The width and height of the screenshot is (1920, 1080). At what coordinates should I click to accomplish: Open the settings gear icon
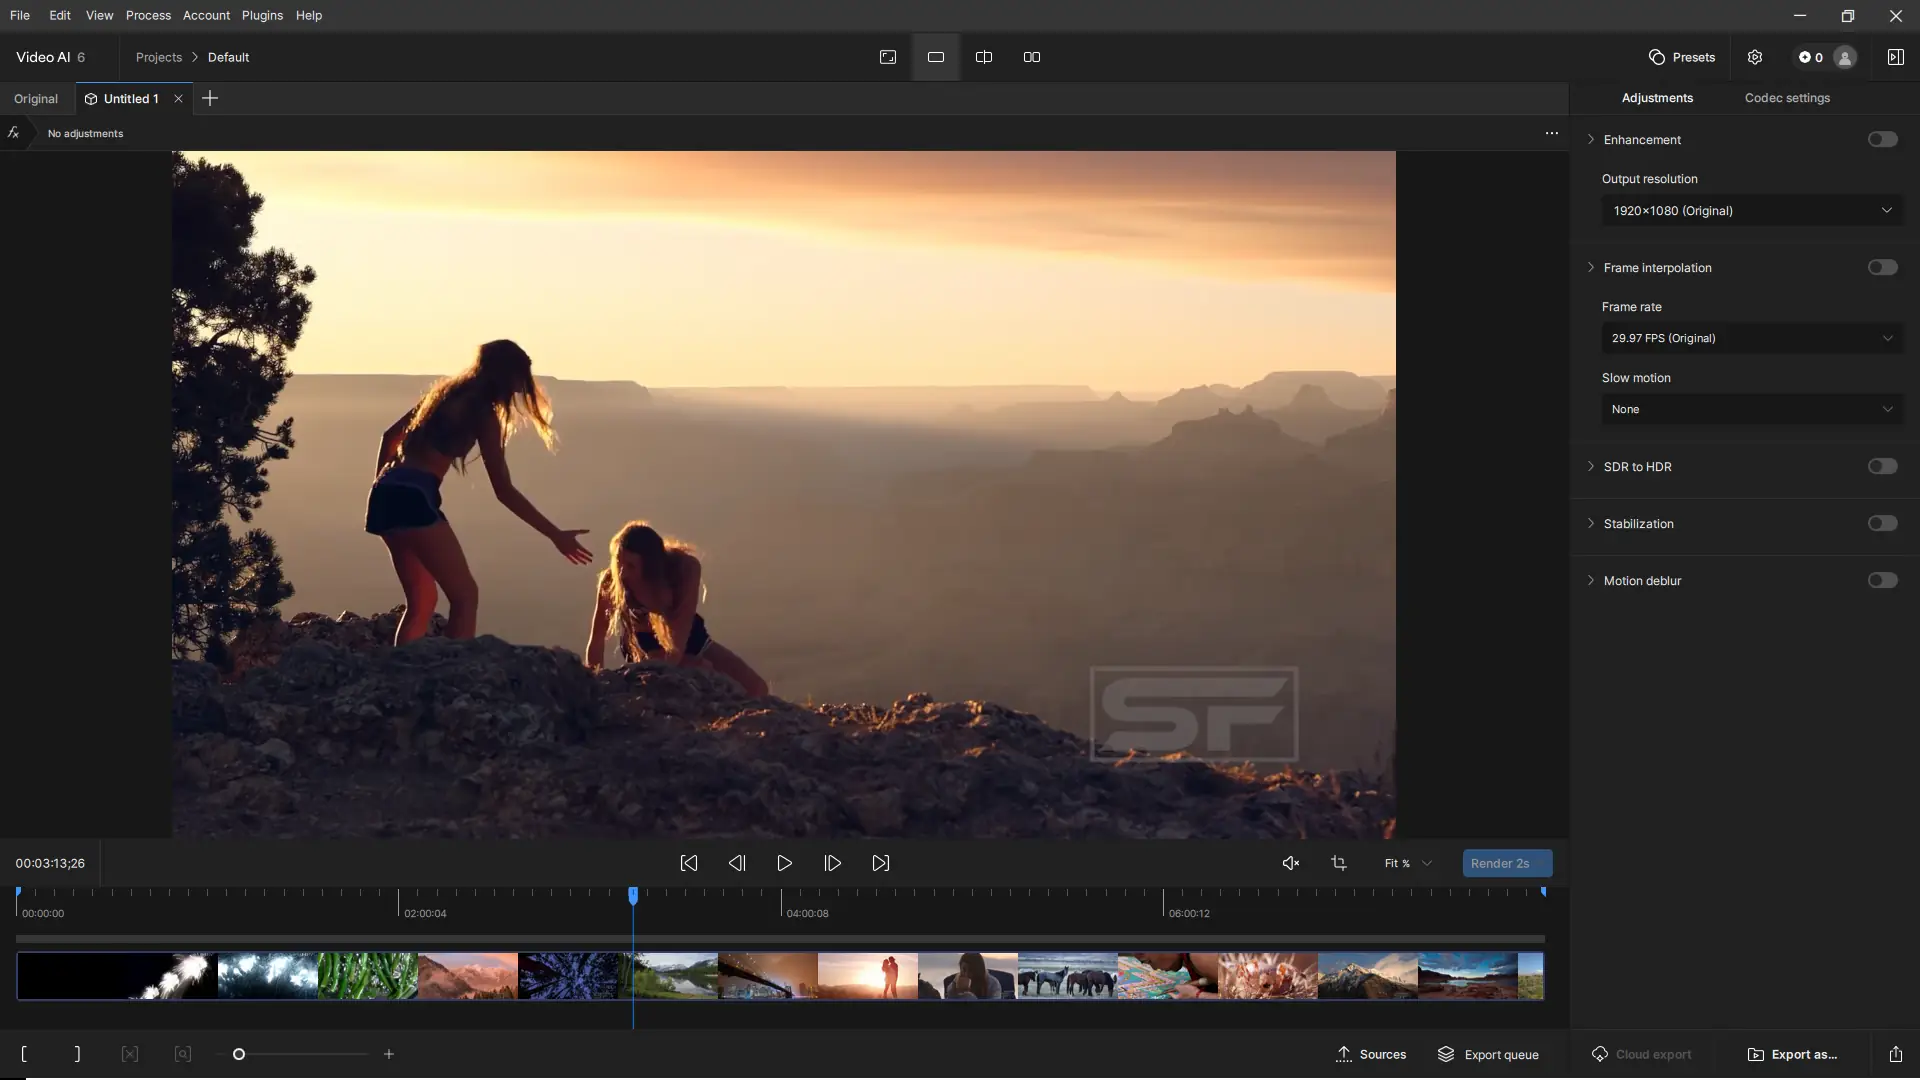click(x=1755, y=57)
